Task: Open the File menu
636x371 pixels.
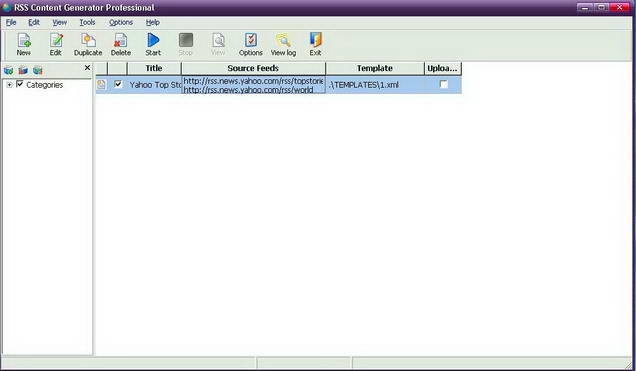Action: point(11,22)
